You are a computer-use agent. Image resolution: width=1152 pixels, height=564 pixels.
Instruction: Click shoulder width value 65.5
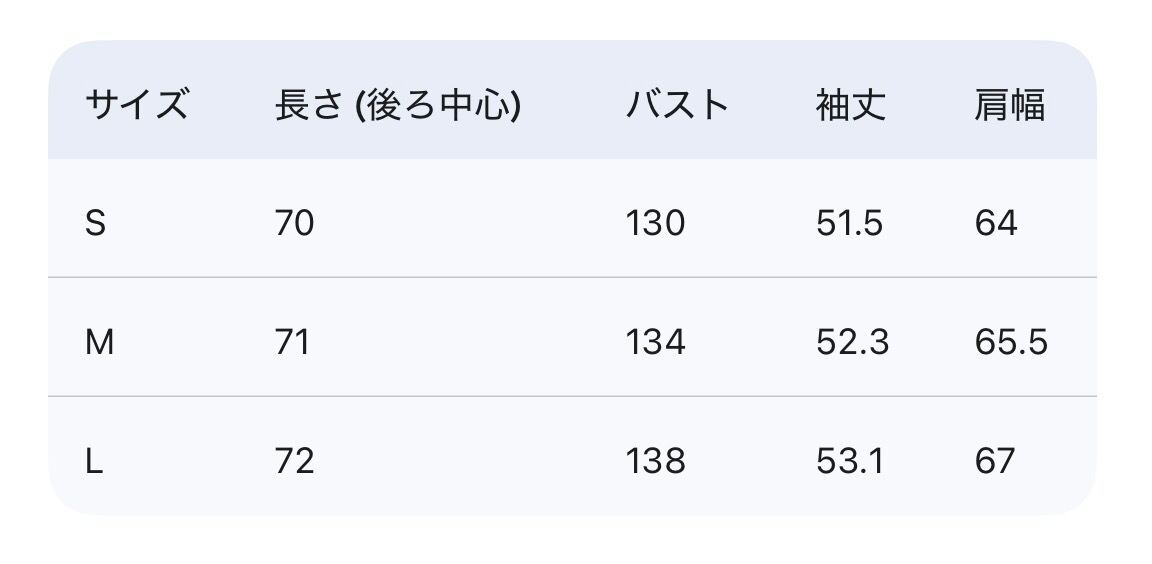click(x=1011, y=343)
